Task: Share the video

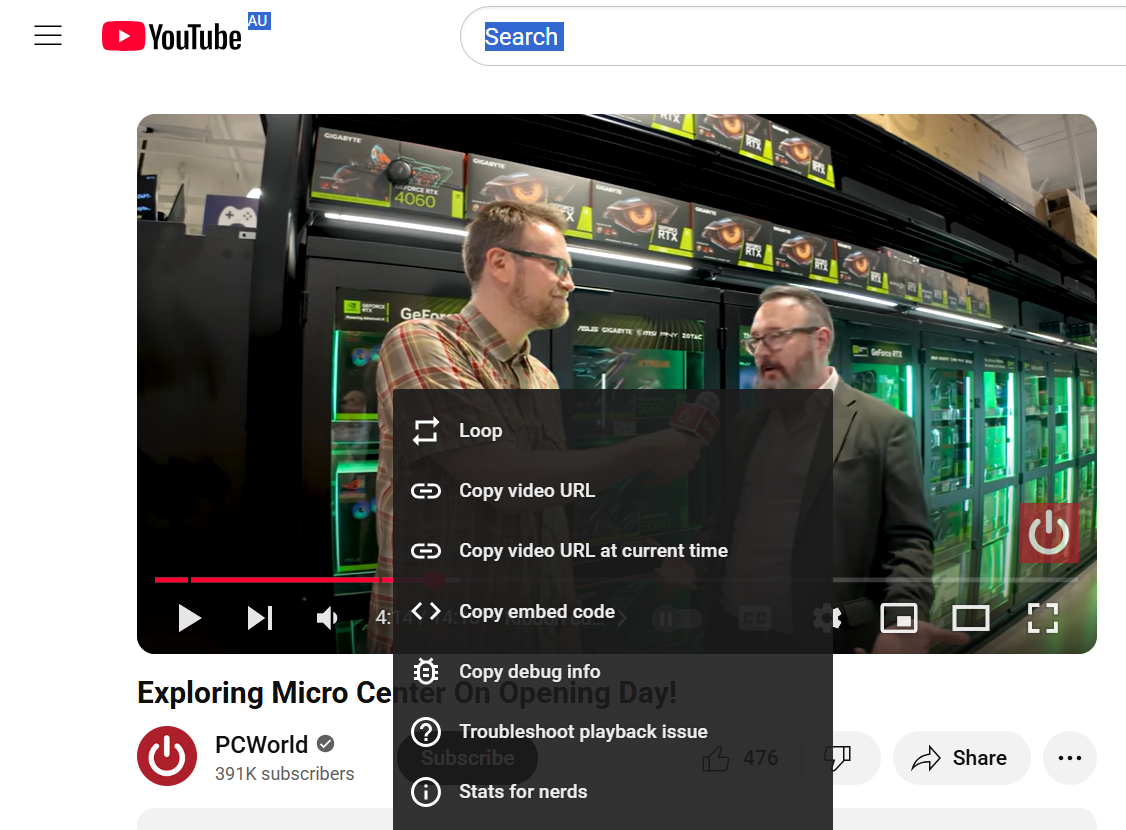Action: [961, 758]
